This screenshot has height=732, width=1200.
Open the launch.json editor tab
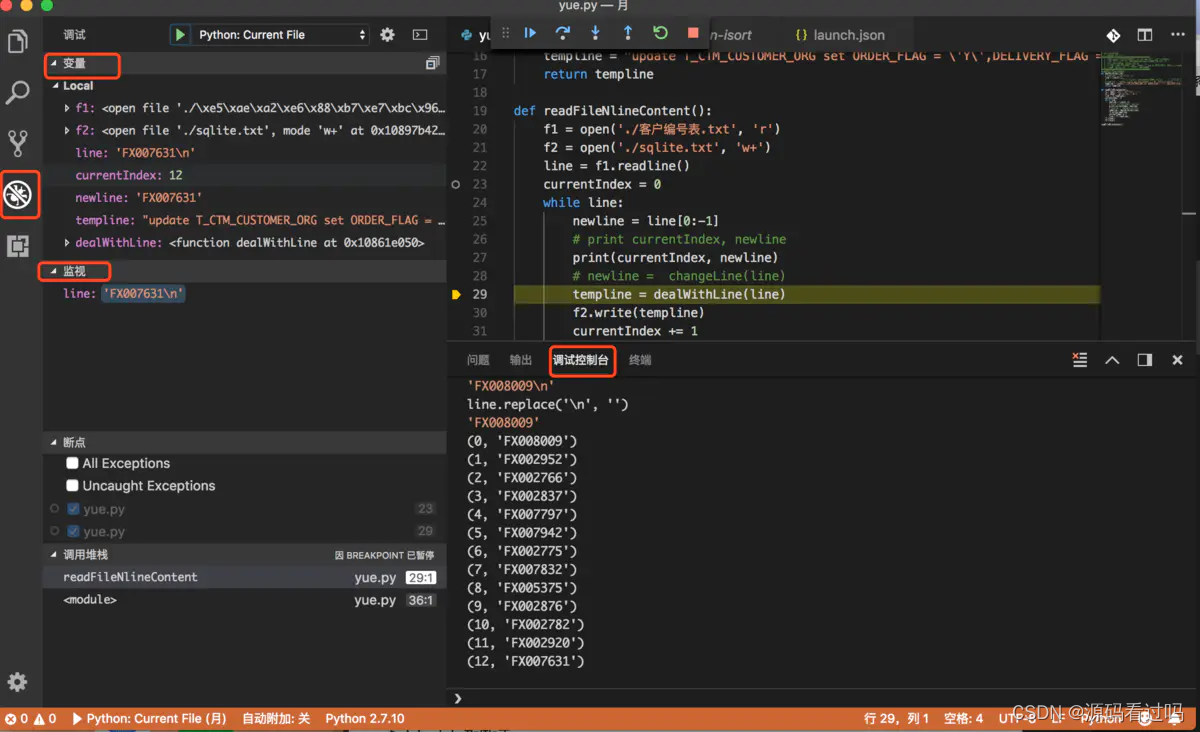840,35
